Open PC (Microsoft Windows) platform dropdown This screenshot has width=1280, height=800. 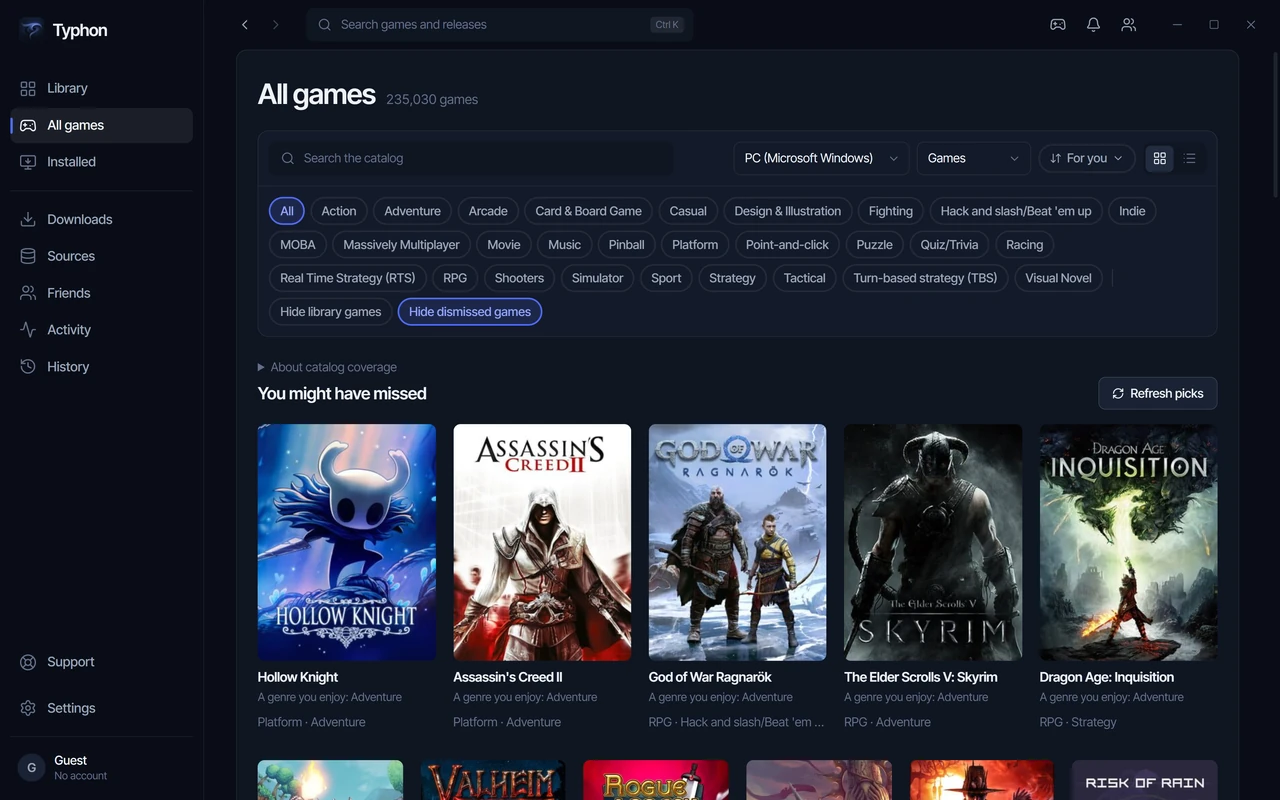point(821,158)
